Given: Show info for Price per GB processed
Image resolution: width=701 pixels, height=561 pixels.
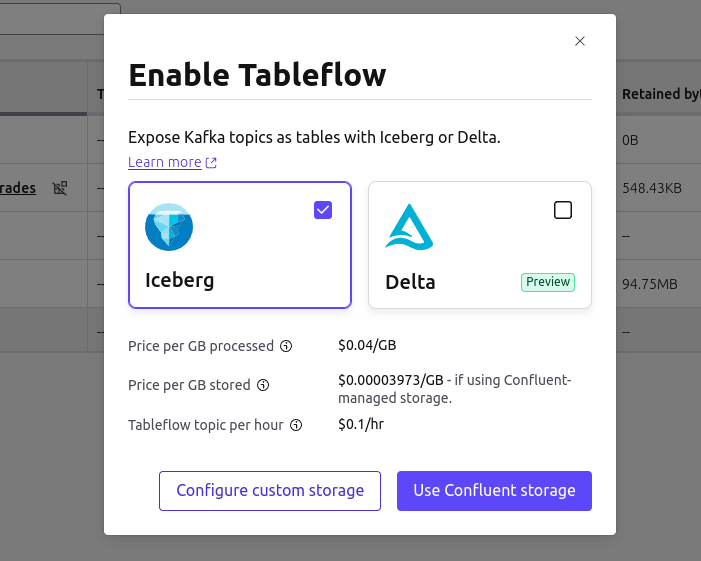Looking at the screenshot, I should [286, 346].
